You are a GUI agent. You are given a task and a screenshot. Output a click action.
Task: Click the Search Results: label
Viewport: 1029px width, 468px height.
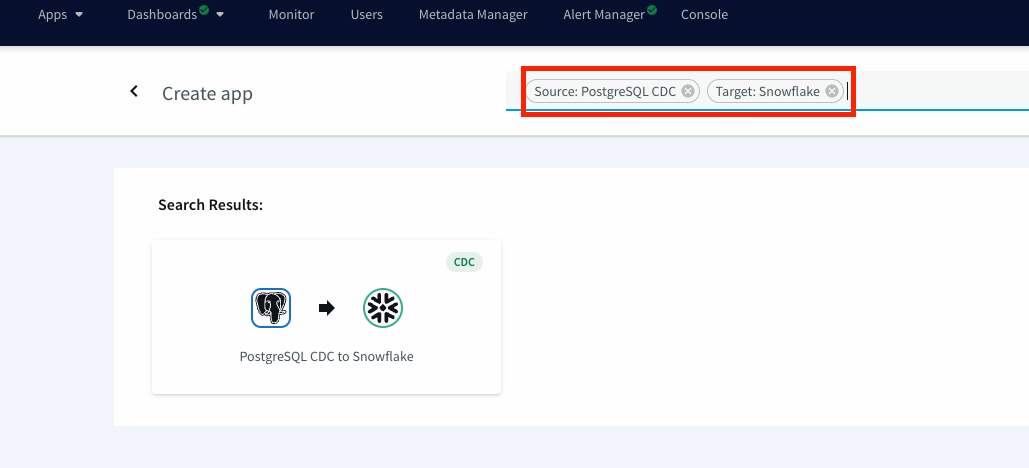click(211, 205)
